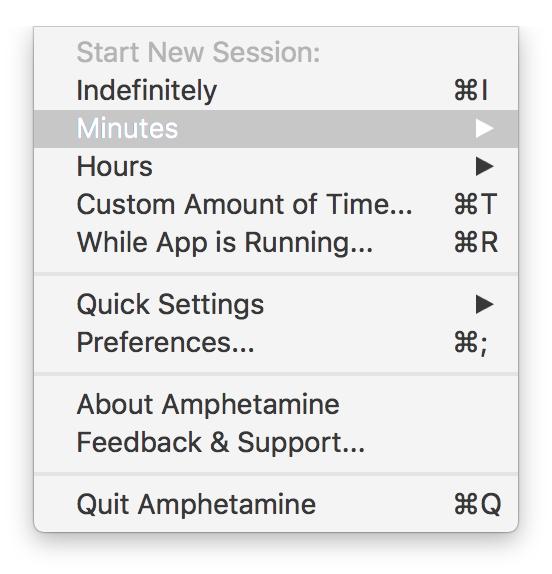Image resolution: width=552 pixels, height=574 pixels.
Task: Expand the arrow beside Hours
Action: point(485,167)
